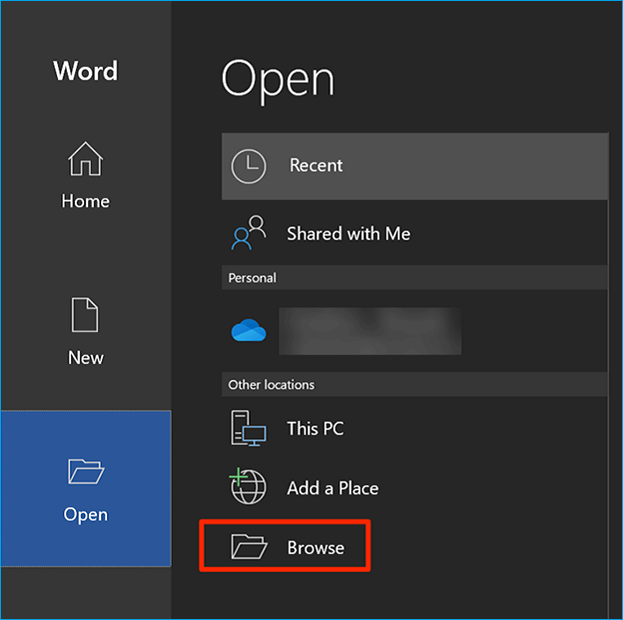Choose This PC as the location
The height and width of the screenshot is (620, 623).
[415, 428]
